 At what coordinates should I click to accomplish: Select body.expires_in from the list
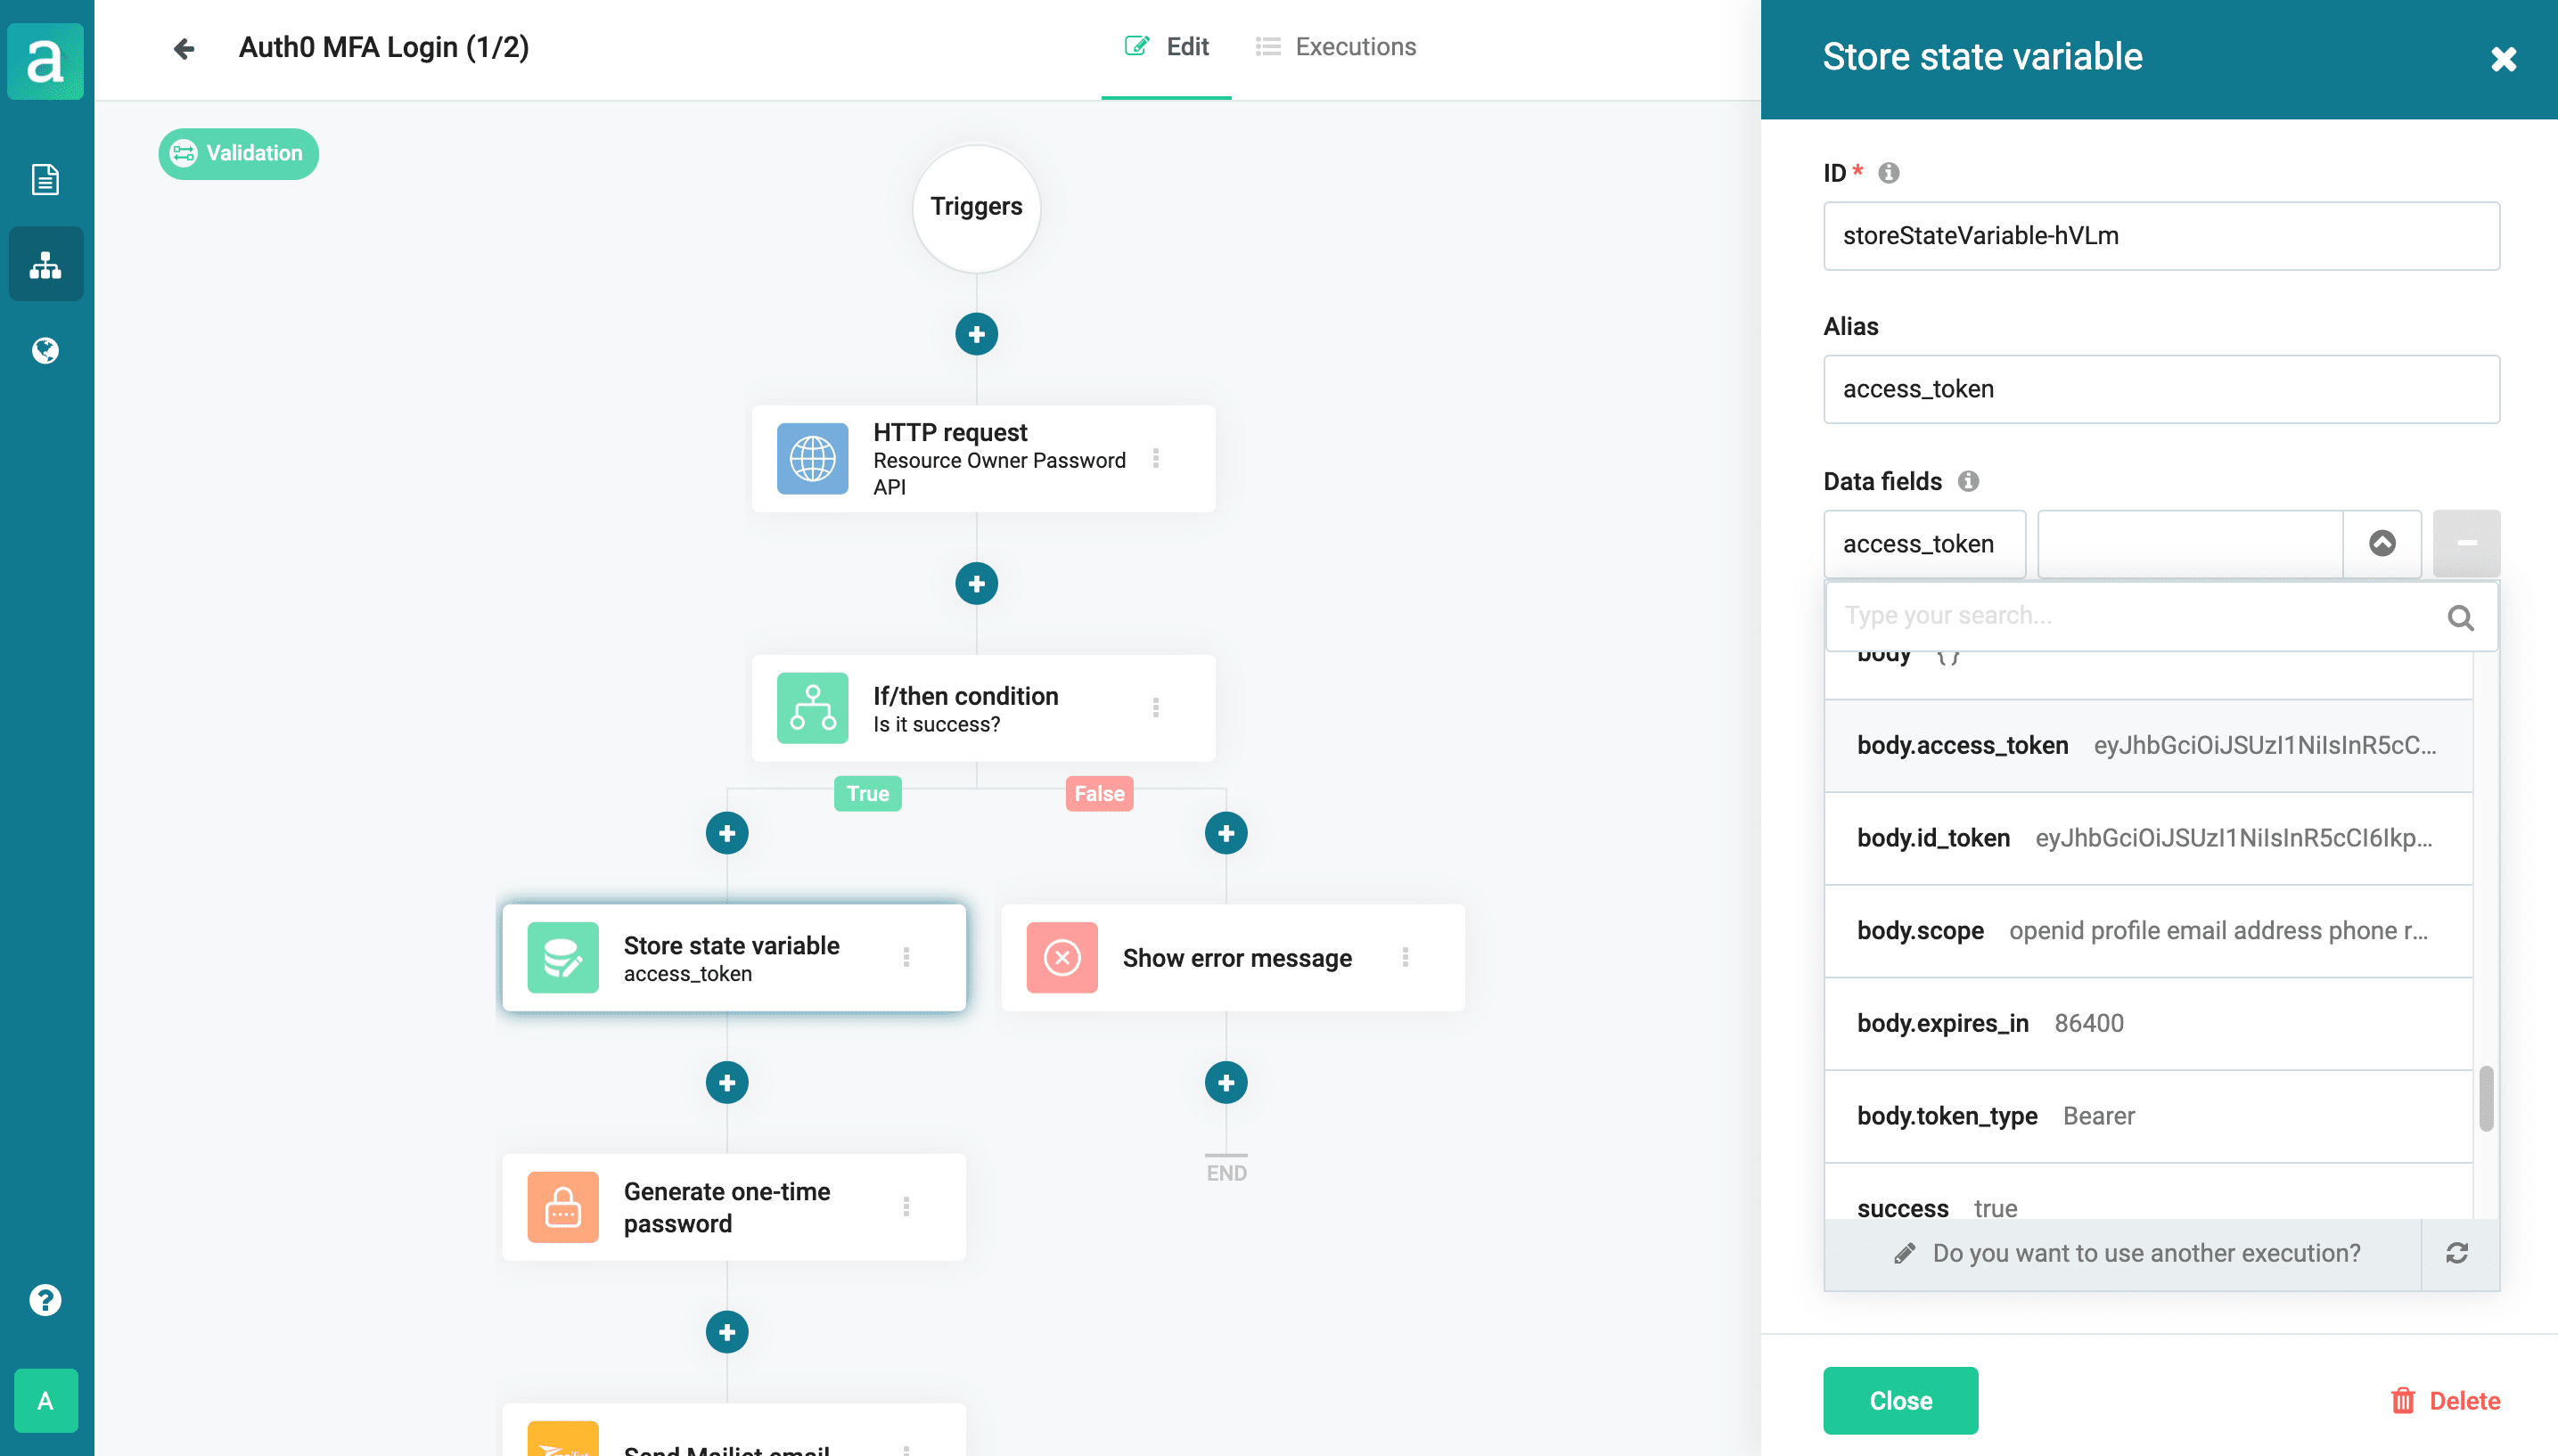2148,1024
